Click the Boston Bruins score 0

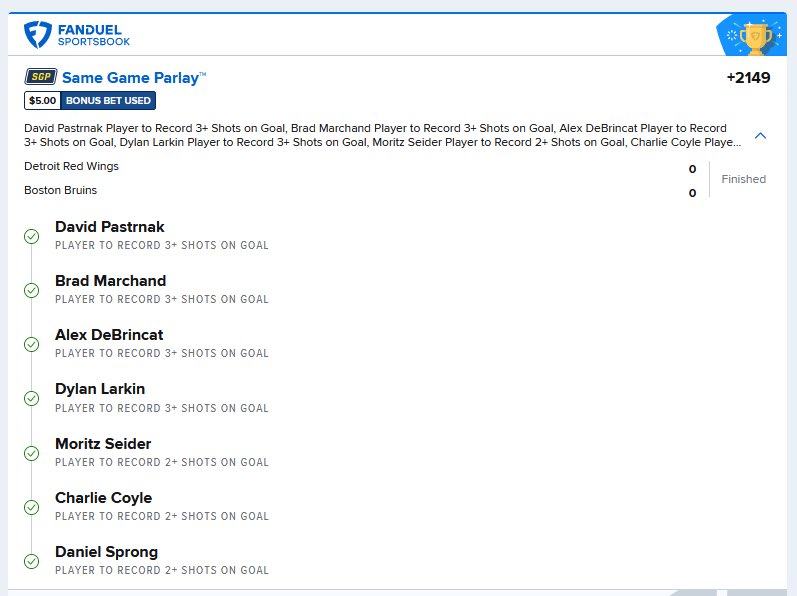coord(692,193)
